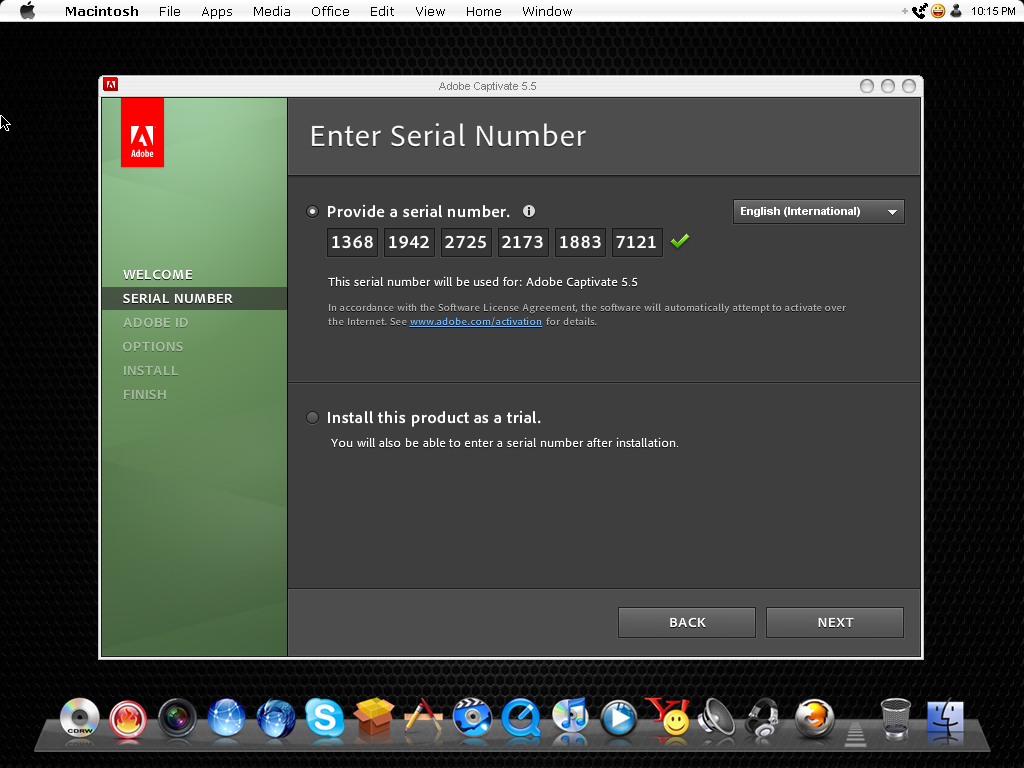This screenshot has height=768, width=1024.
Task: Launch the blue play button media player
Action: pos(618,718)
